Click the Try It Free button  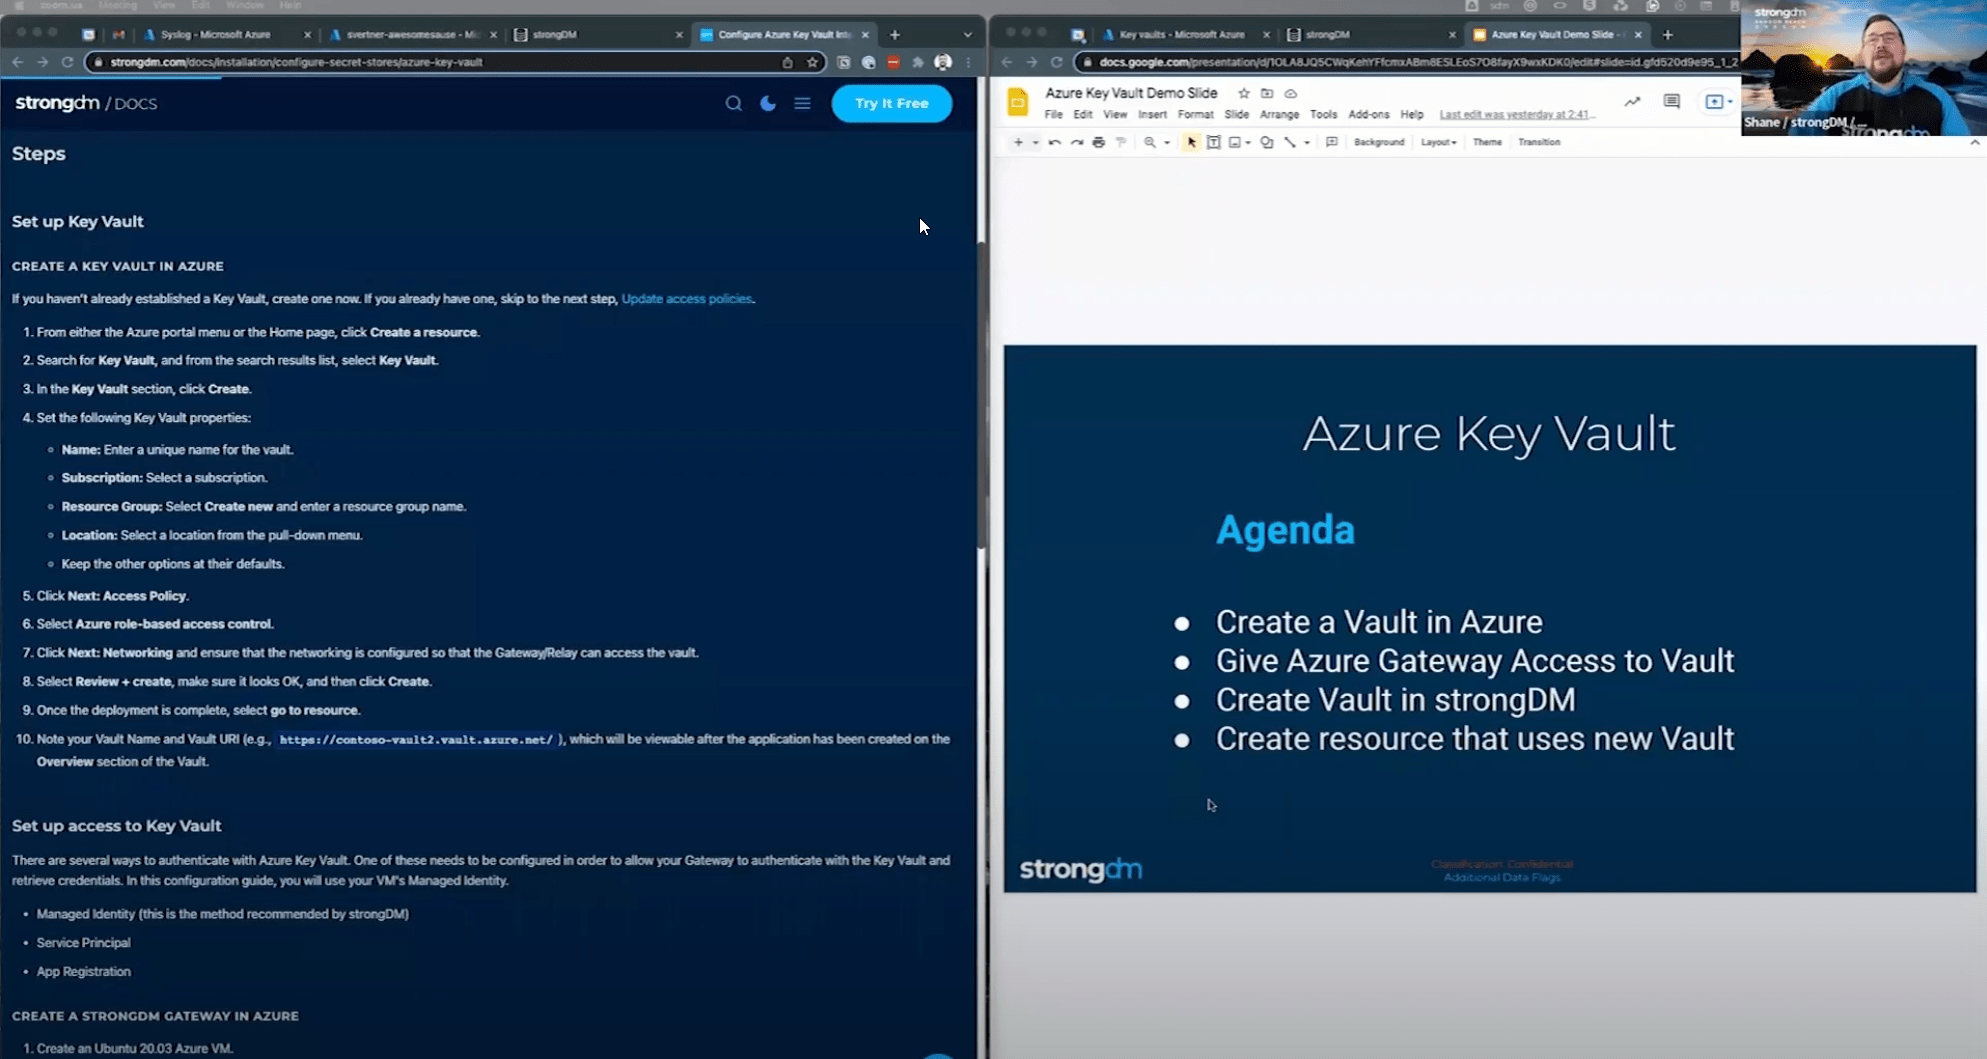[891, 103]
